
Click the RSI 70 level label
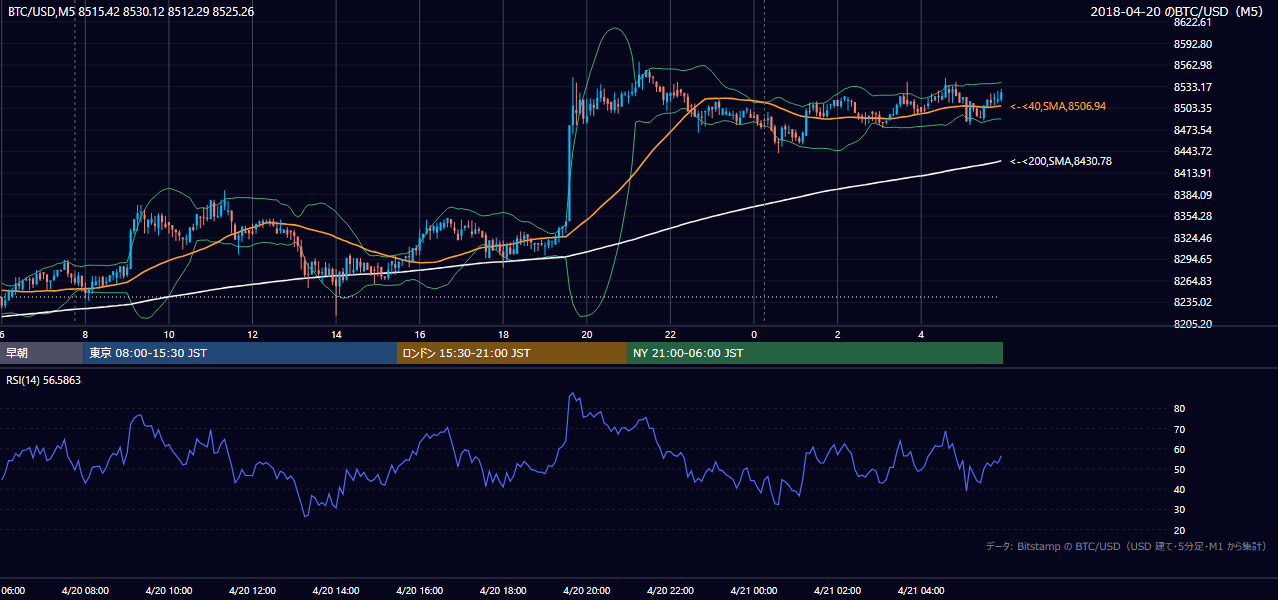tap(1179, 429)
